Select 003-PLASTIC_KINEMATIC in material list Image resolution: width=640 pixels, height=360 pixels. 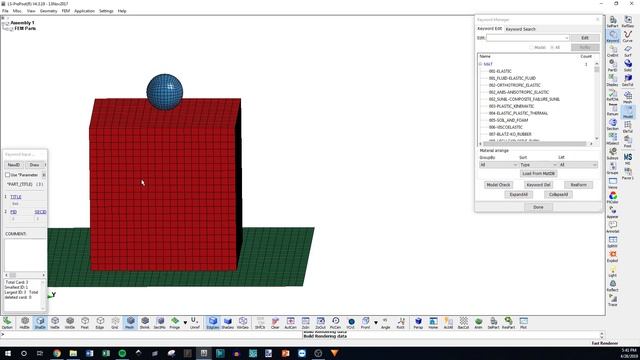pos(511,106)
